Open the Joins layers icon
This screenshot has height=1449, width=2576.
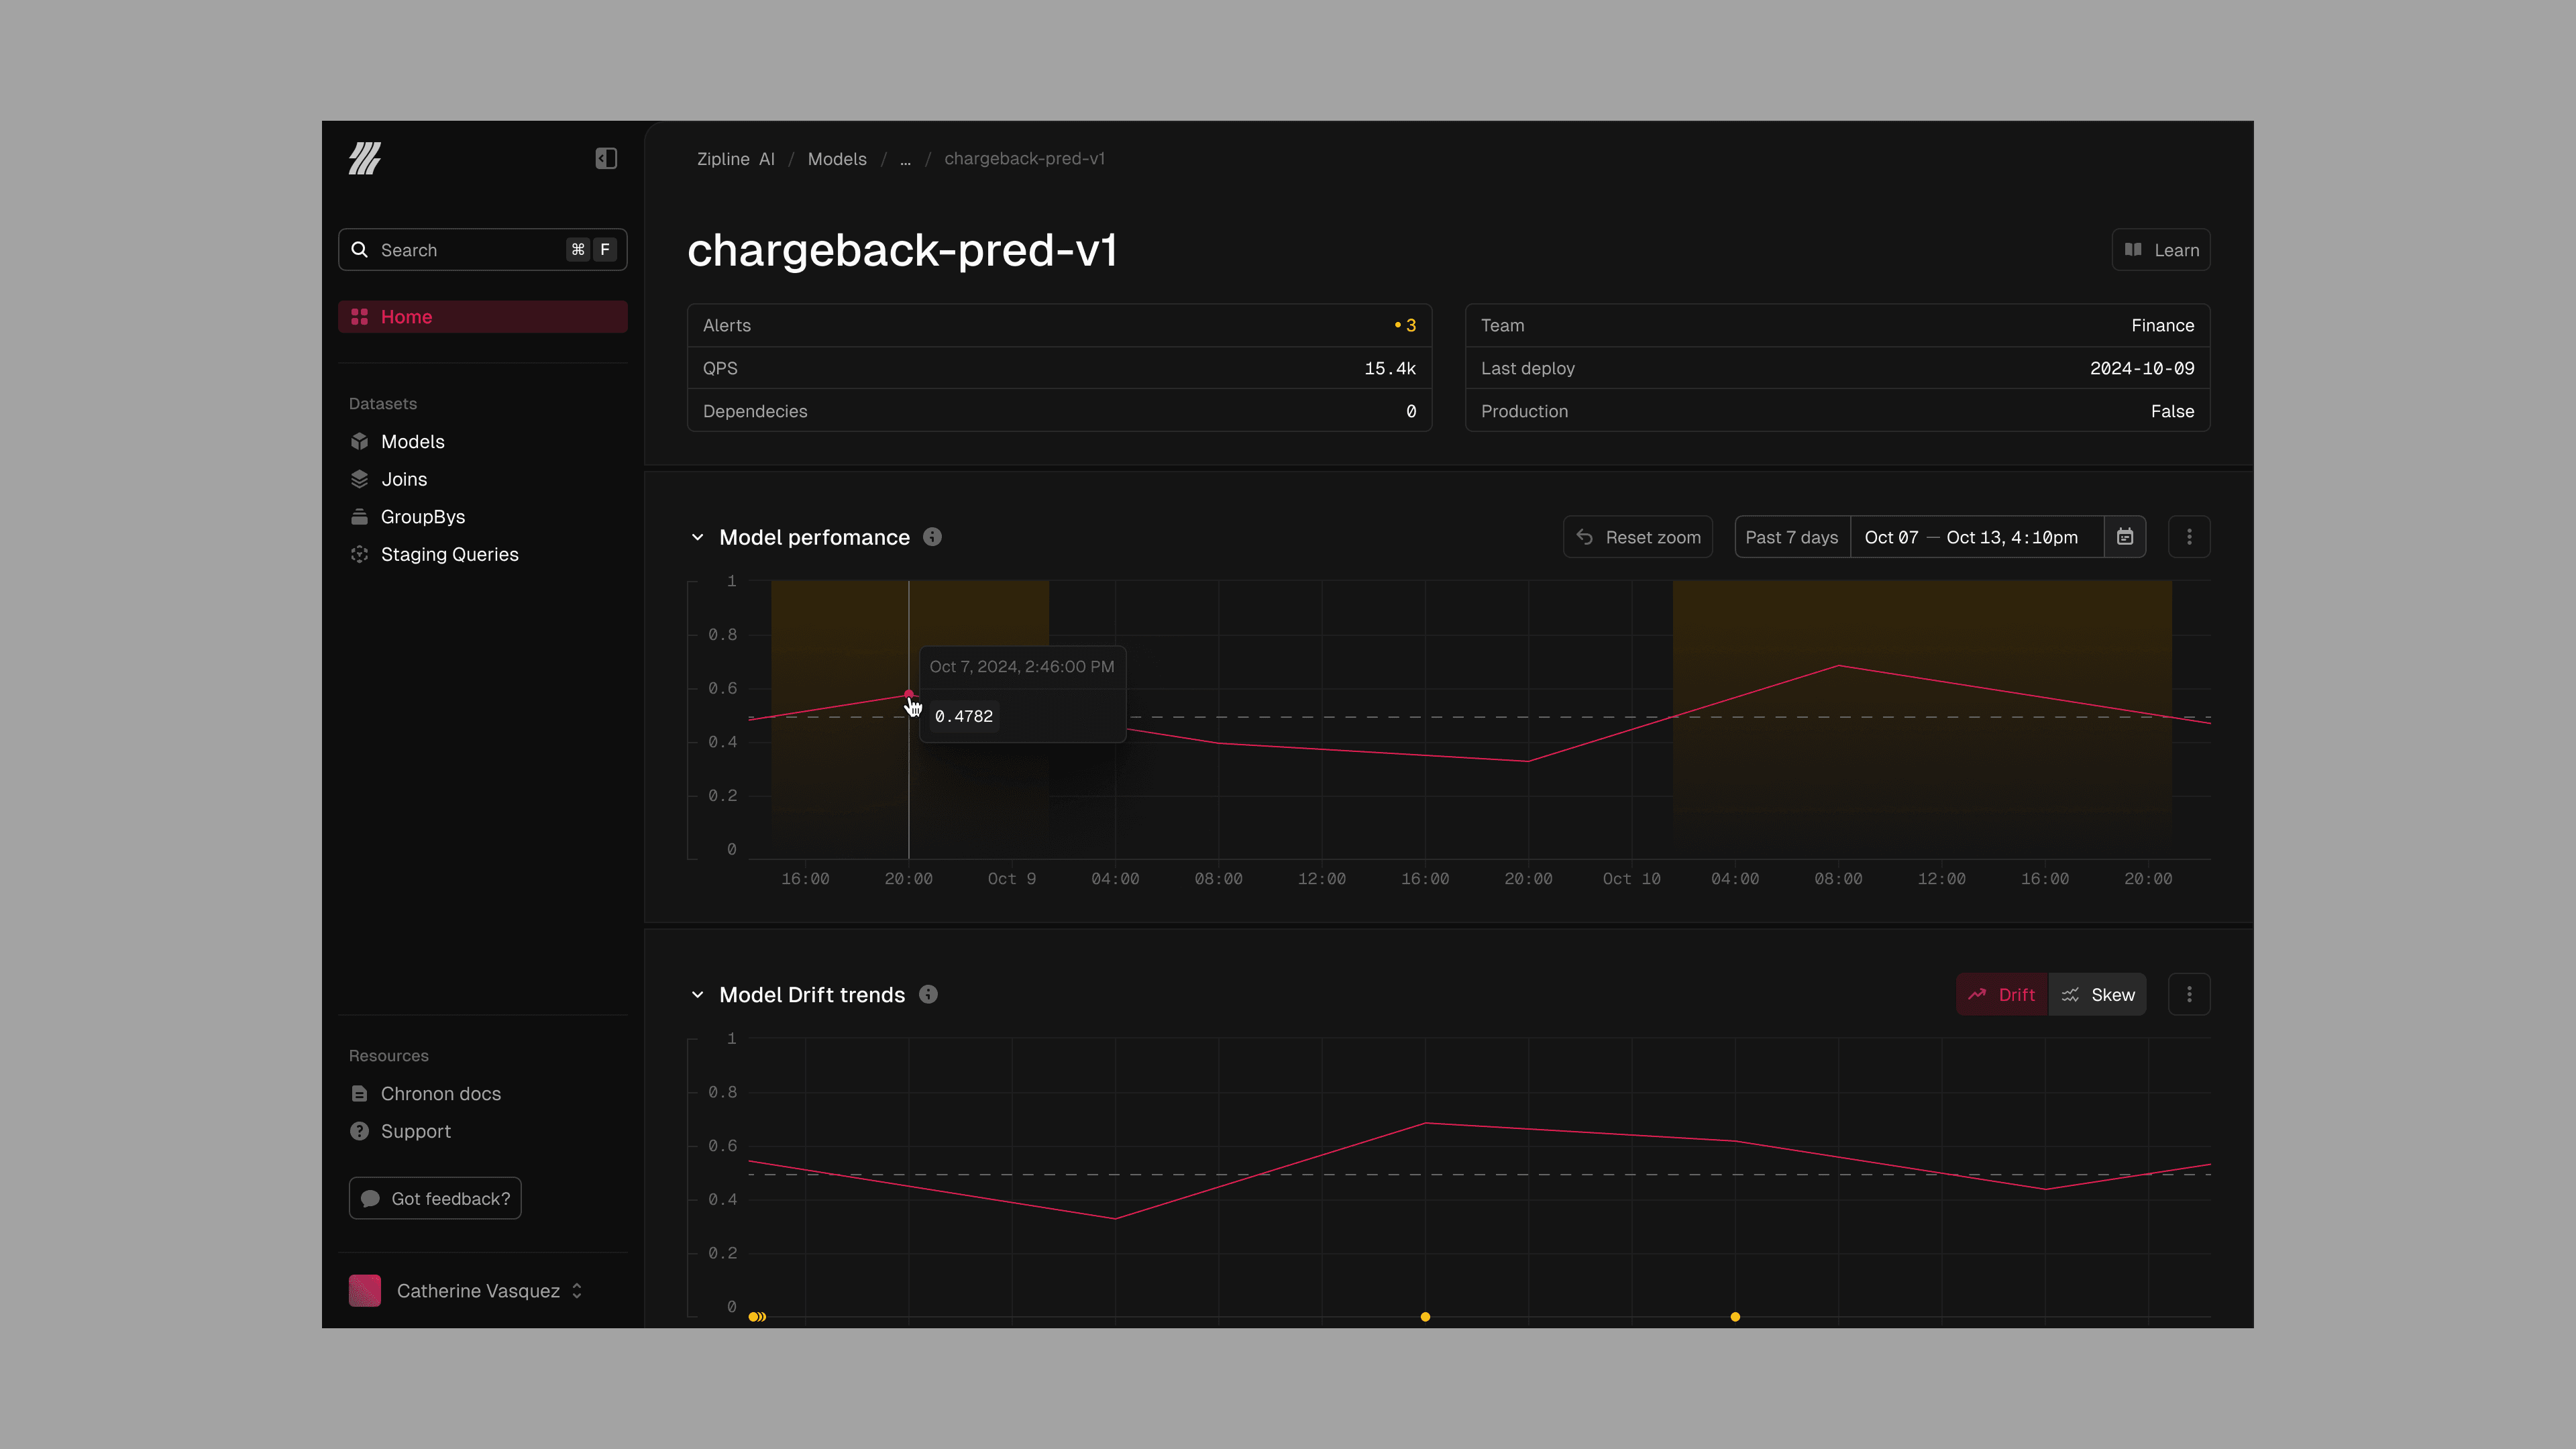click(360, 479)
